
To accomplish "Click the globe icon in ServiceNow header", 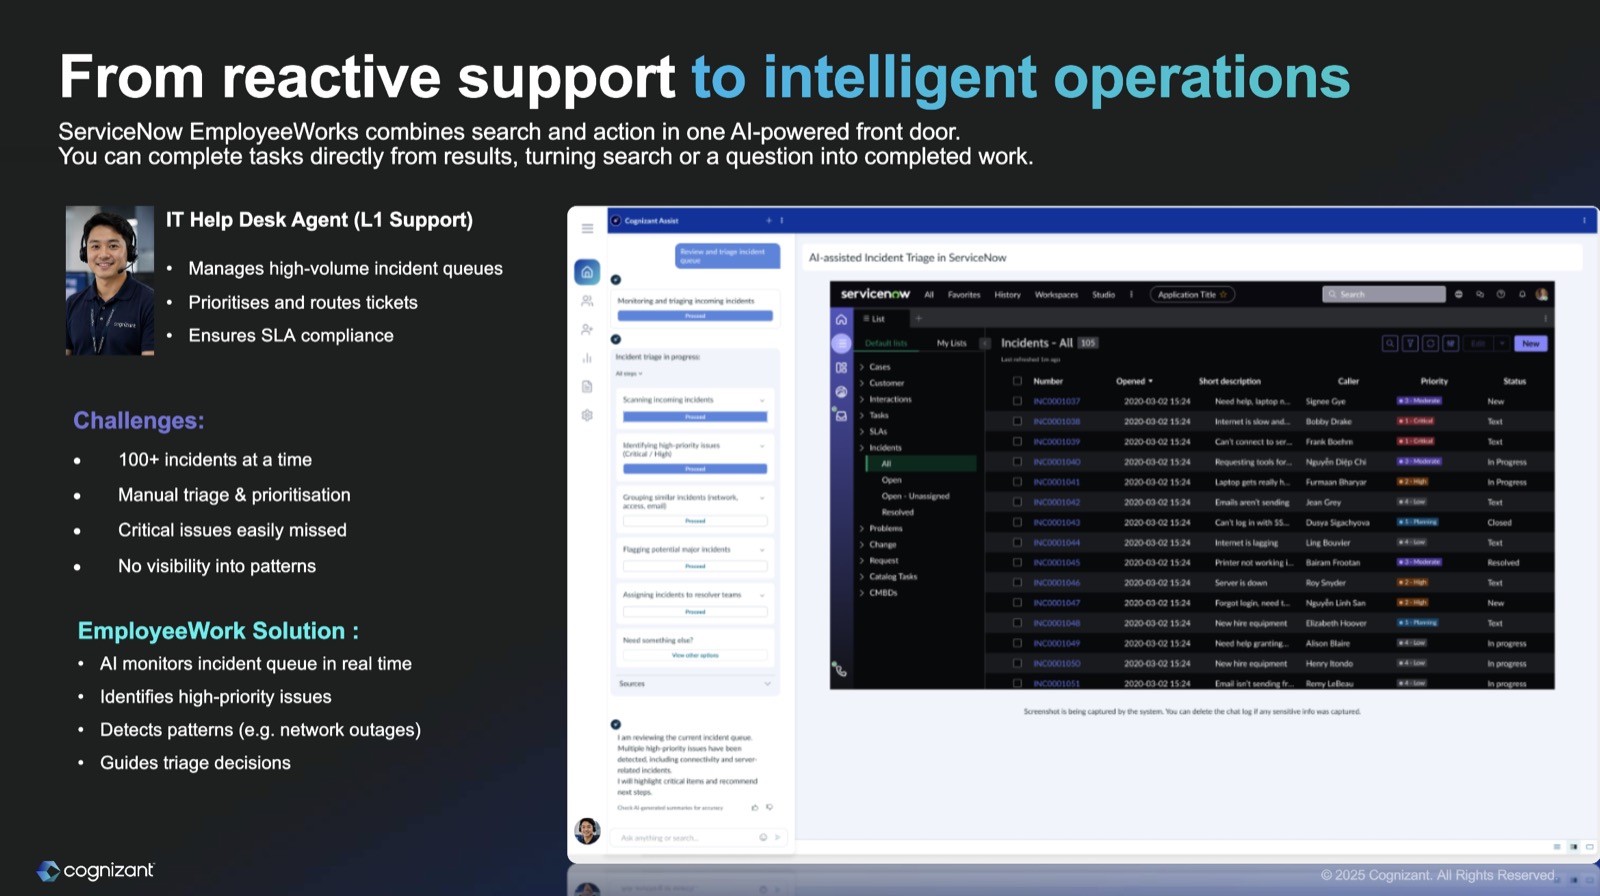I will 1459,294.
